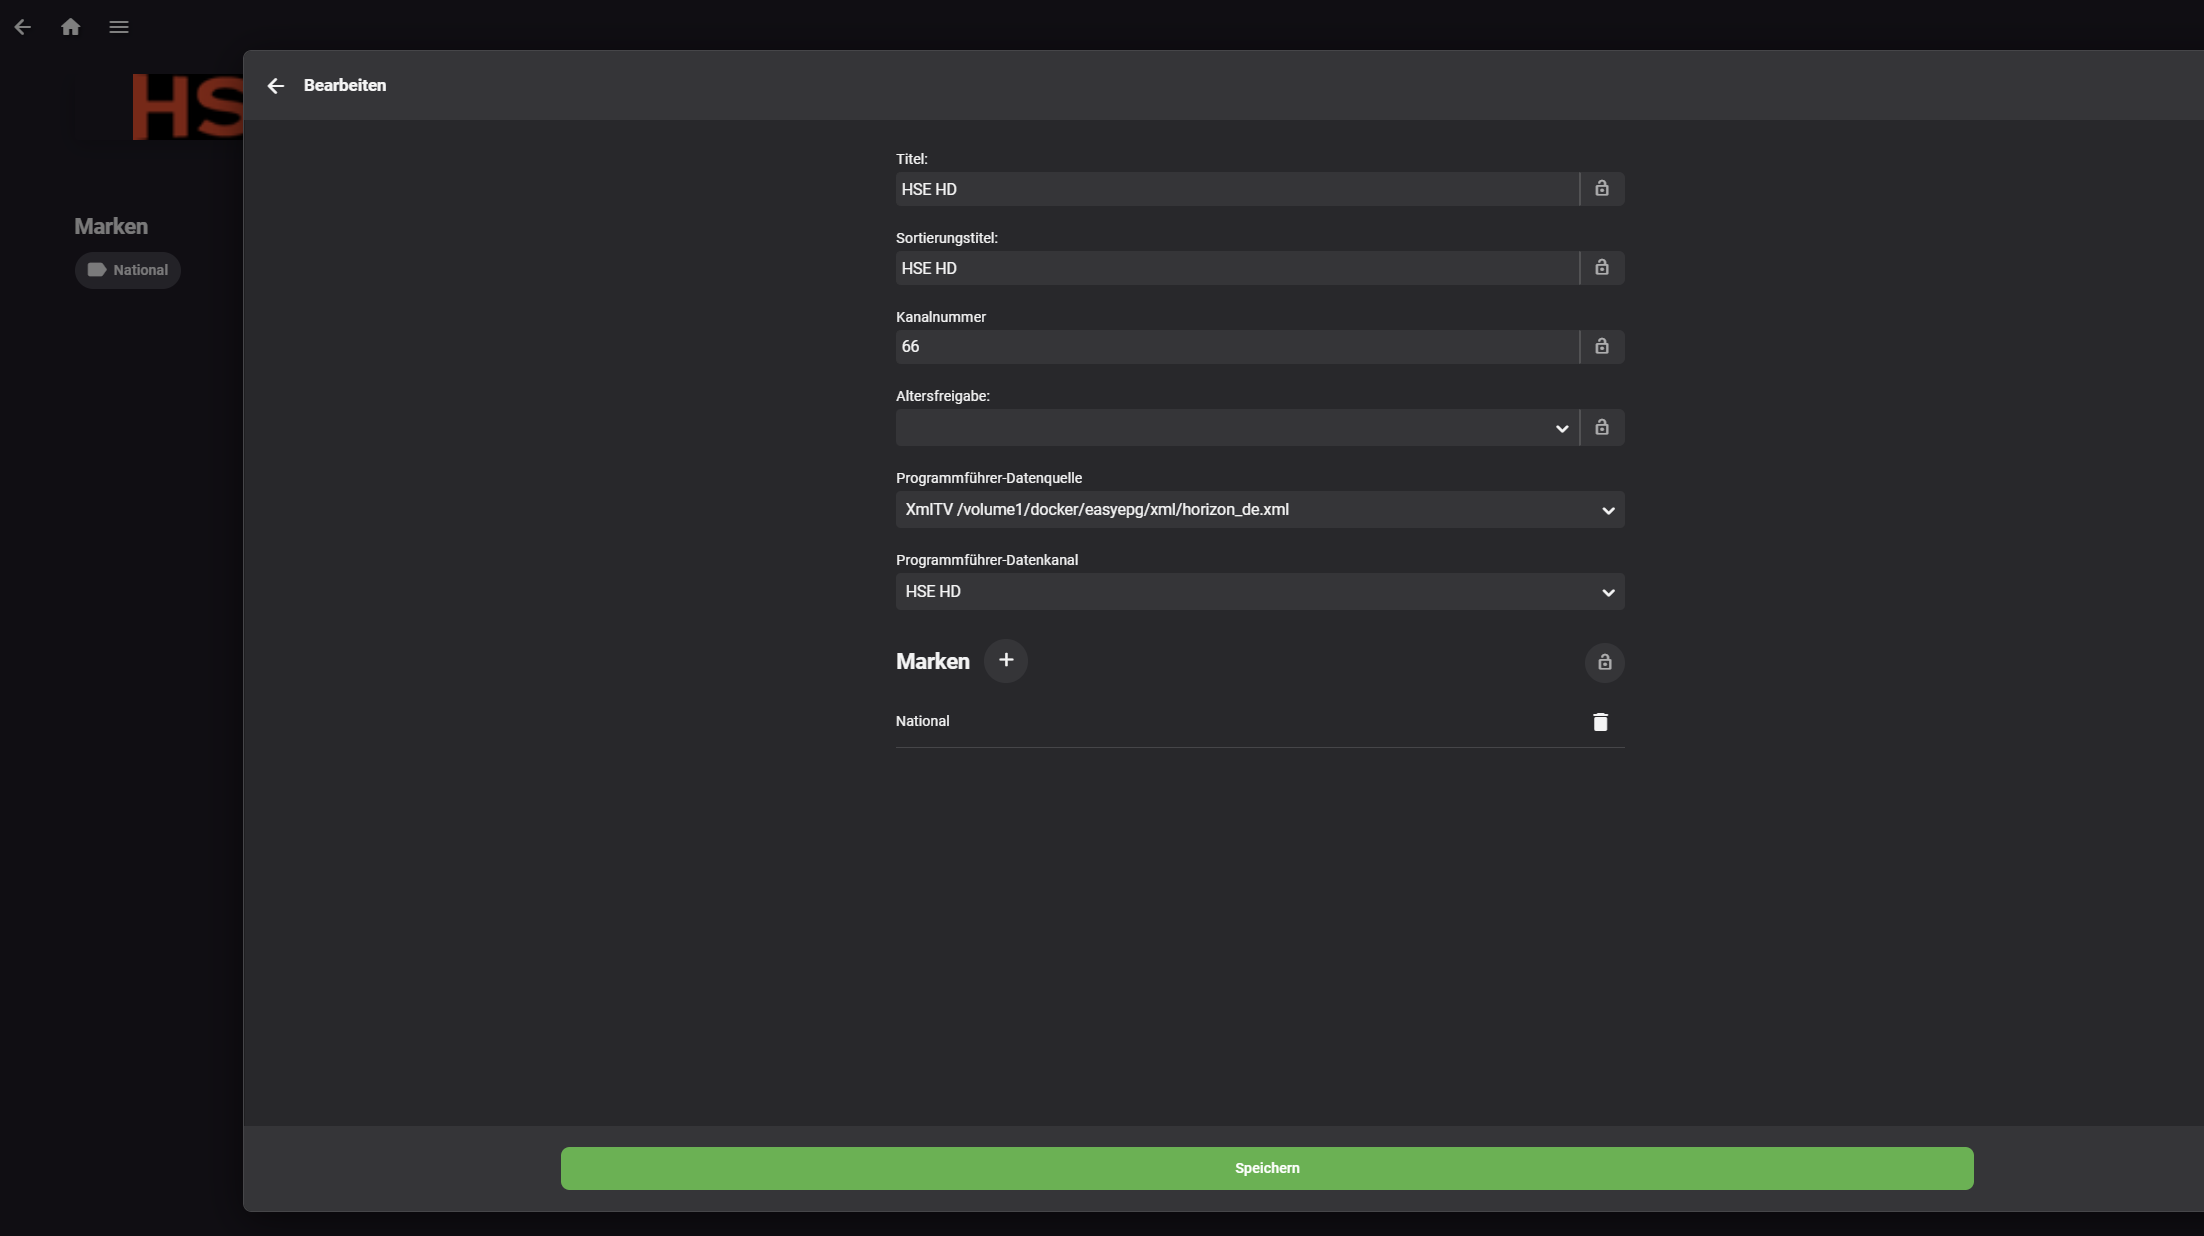Click into the Sortierungstitel input field
2204x1236 pixels.
tap(1237, 268)
